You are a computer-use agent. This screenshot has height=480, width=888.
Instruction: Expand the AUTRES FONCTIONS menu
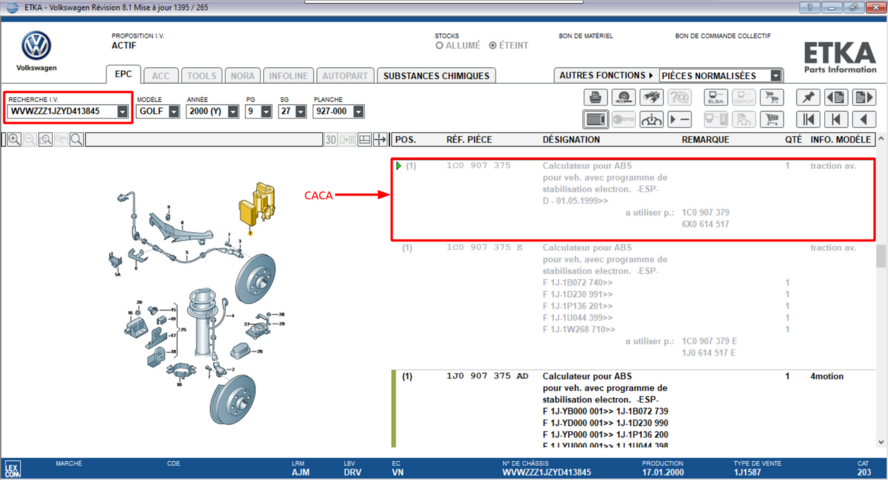click(x=606, y=75)
